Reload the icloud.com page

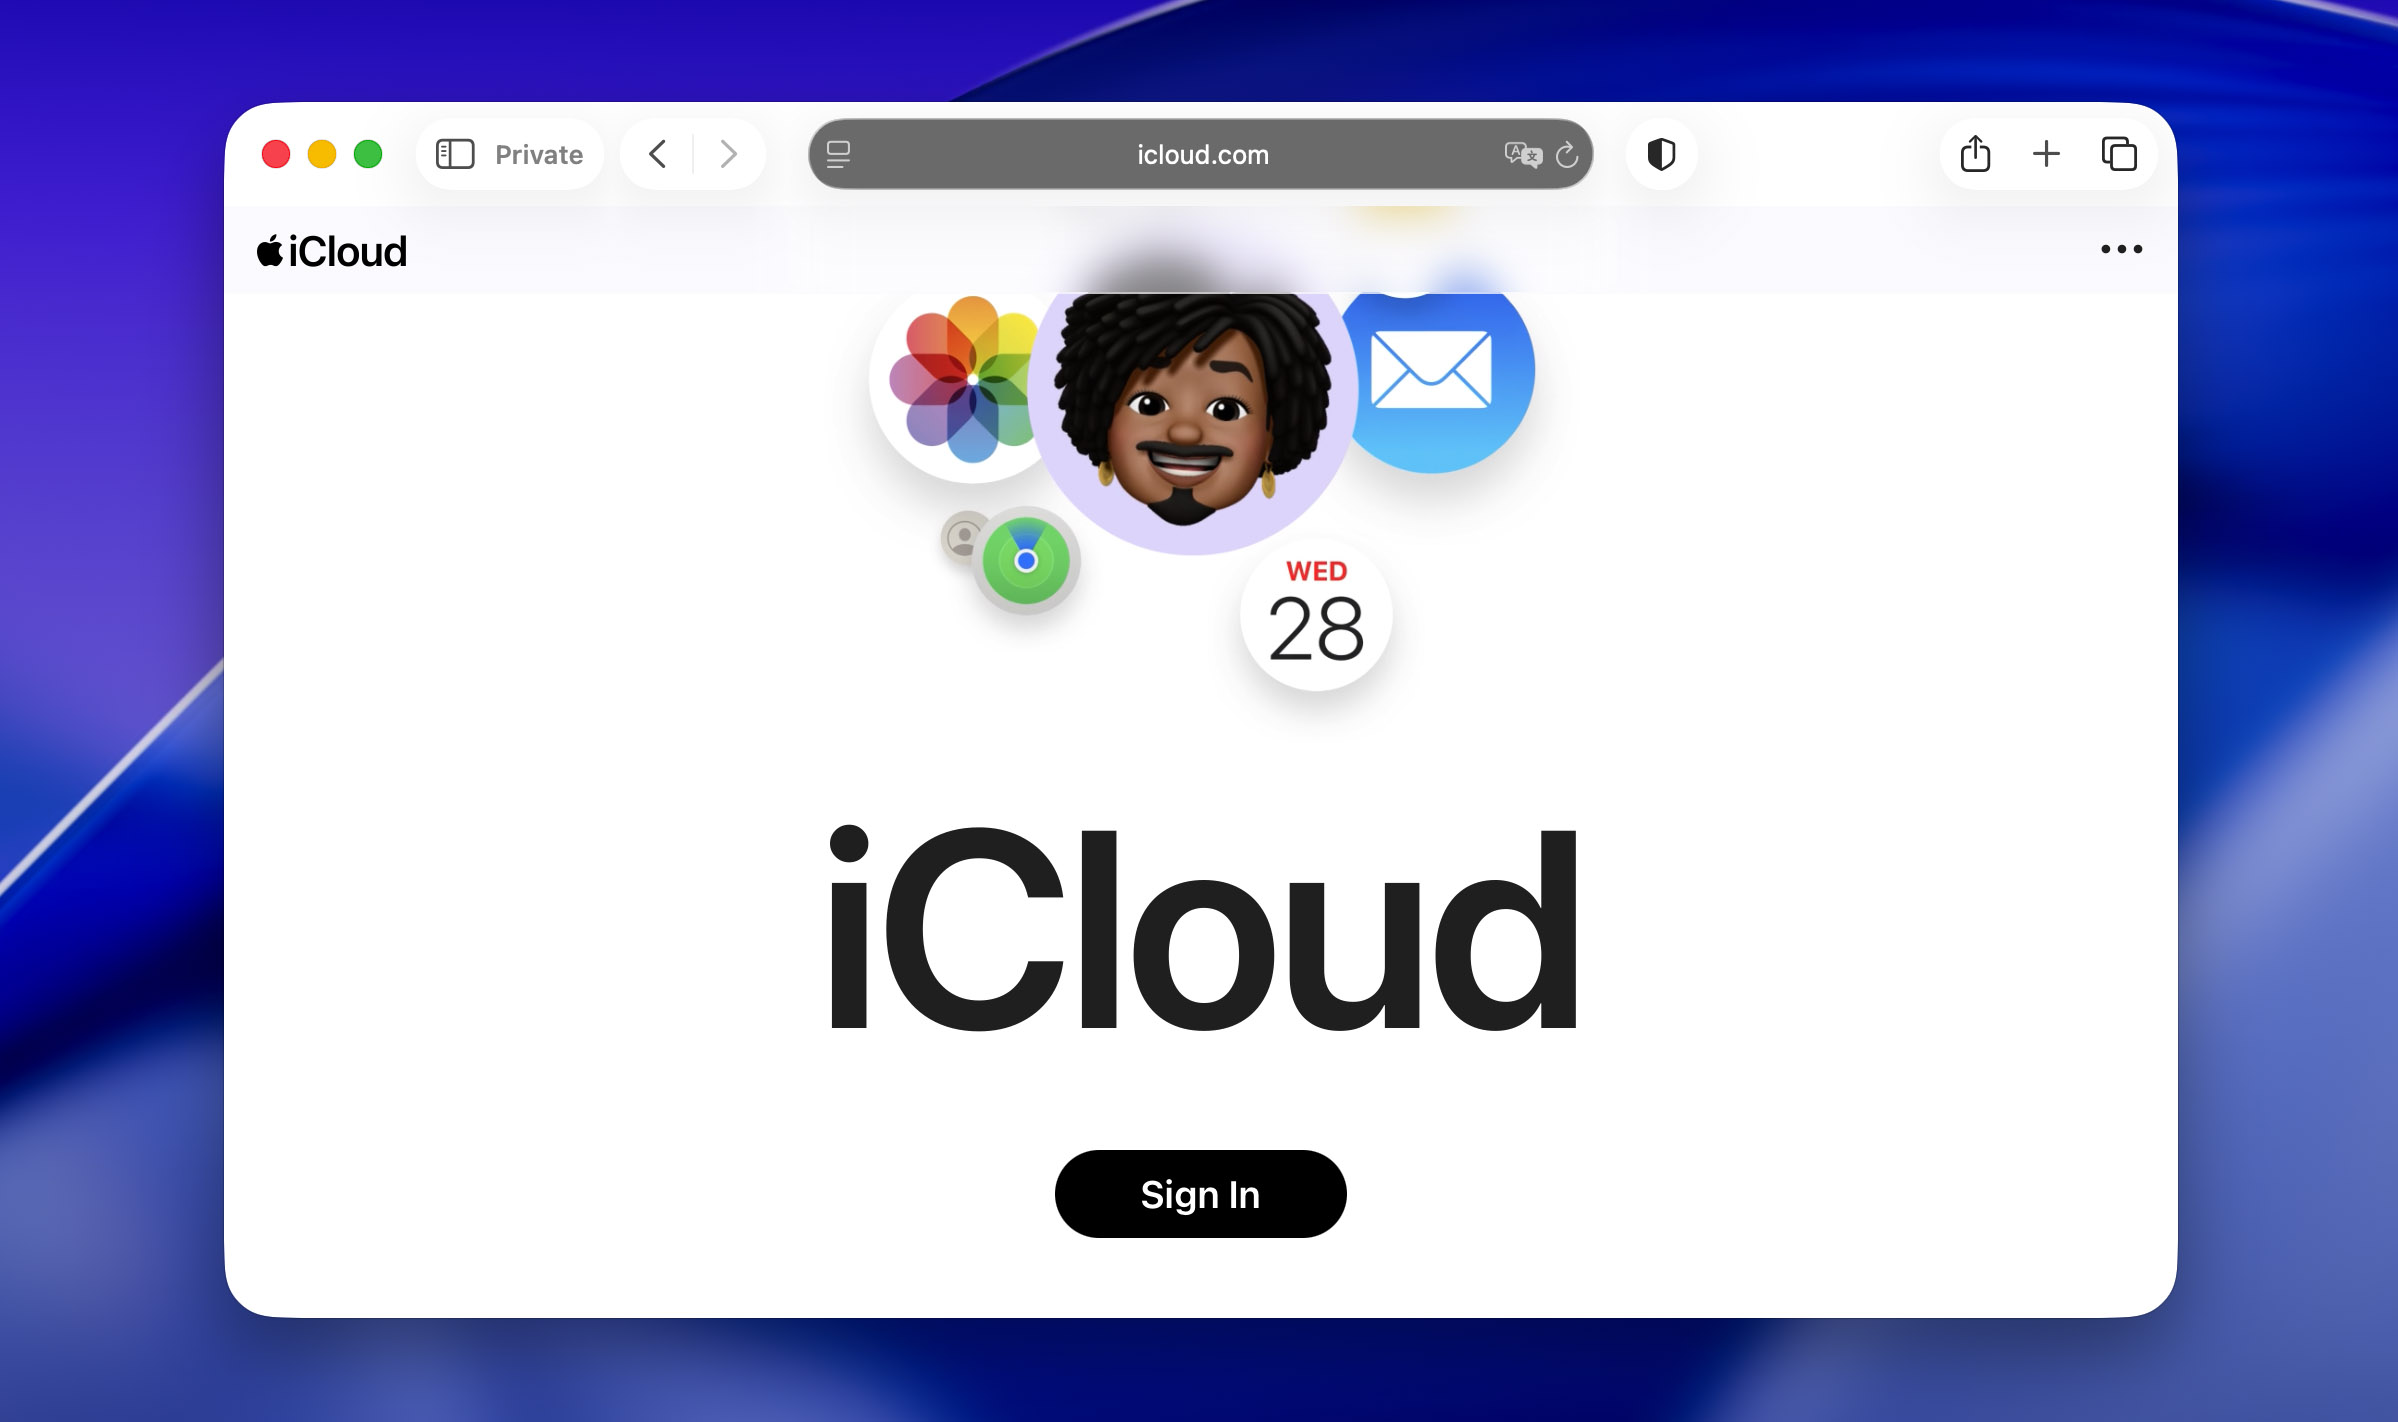click(1567, 154)
